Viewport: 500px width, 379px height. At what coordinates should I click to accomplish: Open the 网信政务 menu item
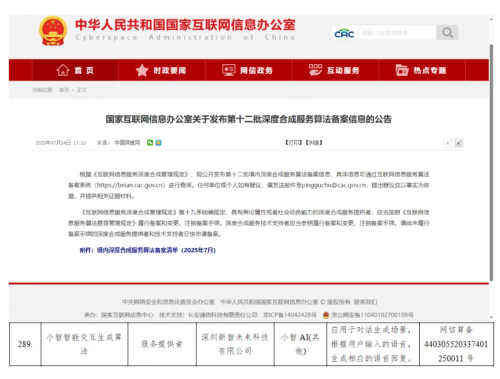248,70
